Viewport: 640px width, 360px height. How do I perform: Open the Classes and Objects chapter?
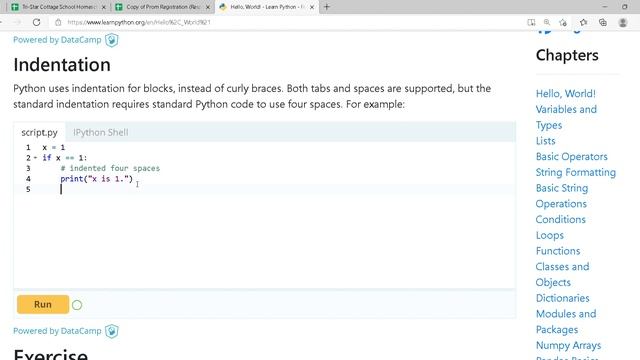(x=562, y=274)
